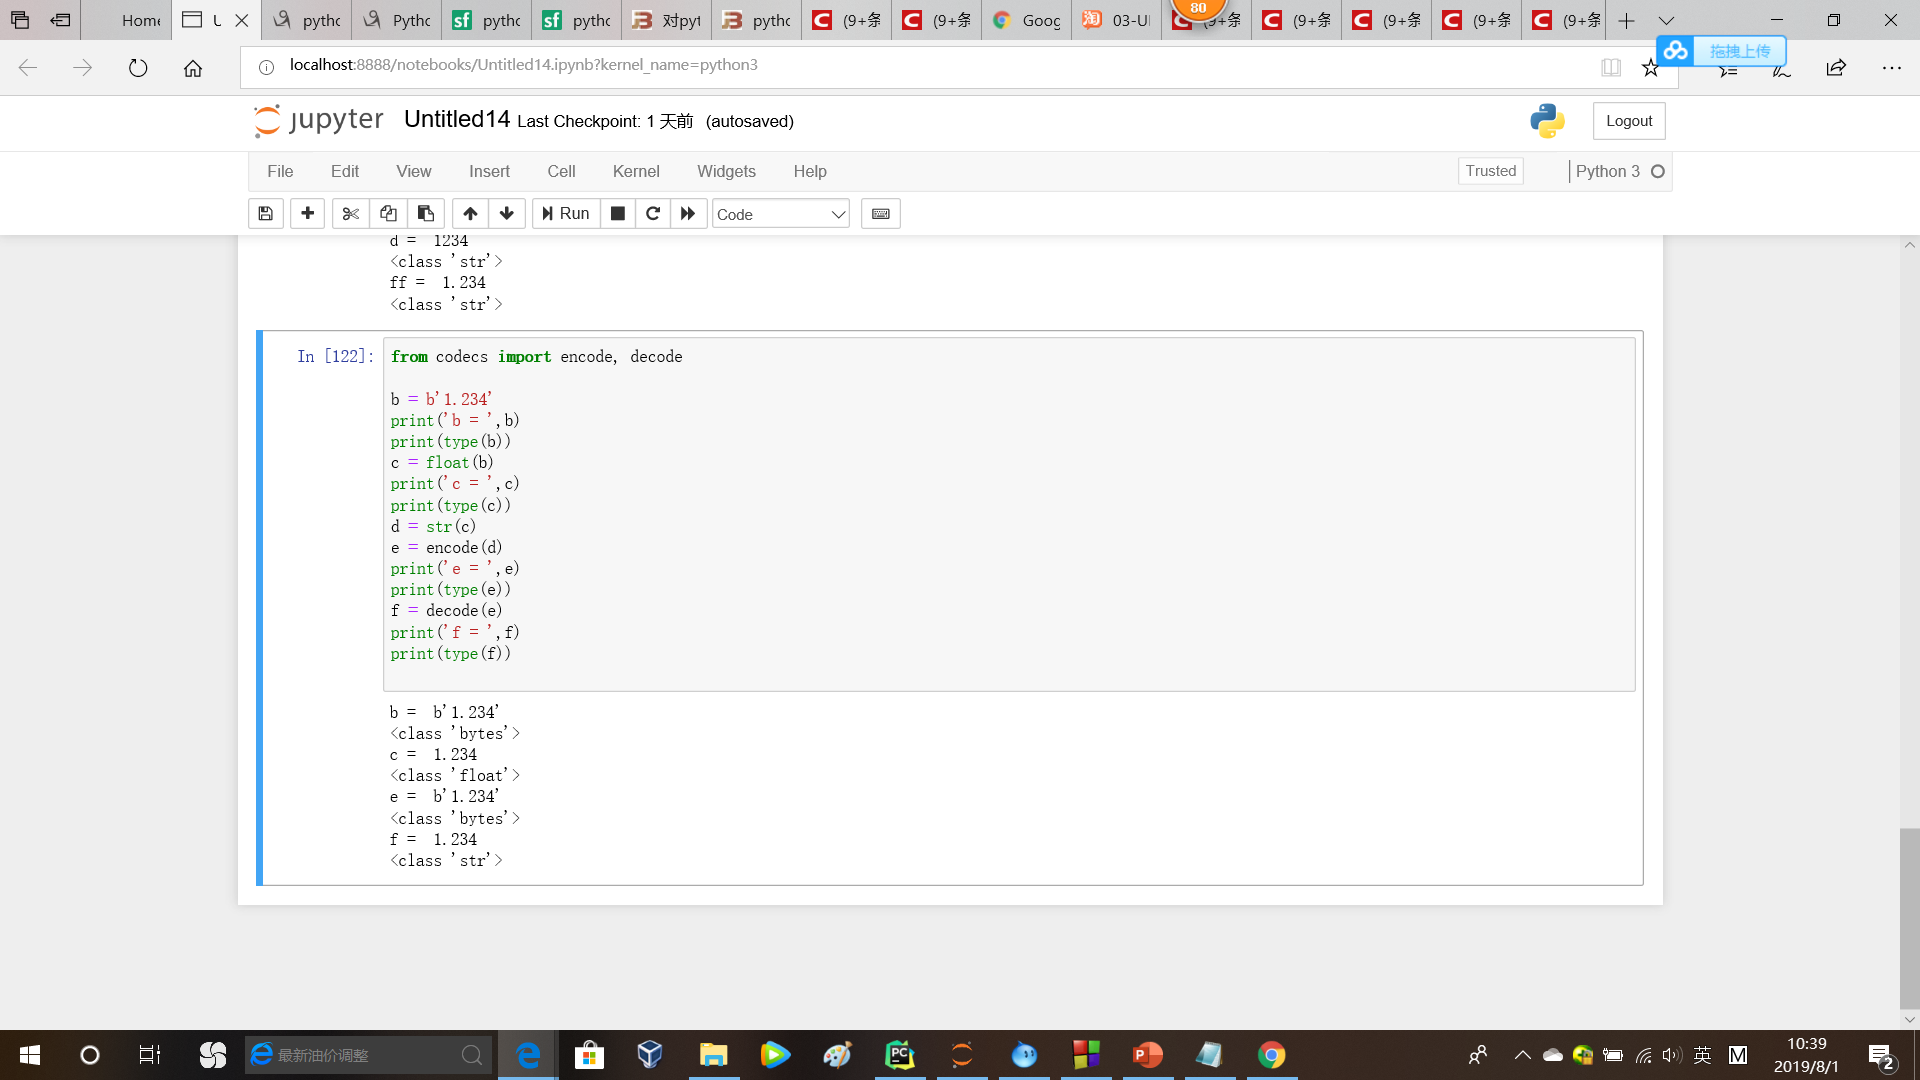Click the Logout button

(x=1630, y=120)
